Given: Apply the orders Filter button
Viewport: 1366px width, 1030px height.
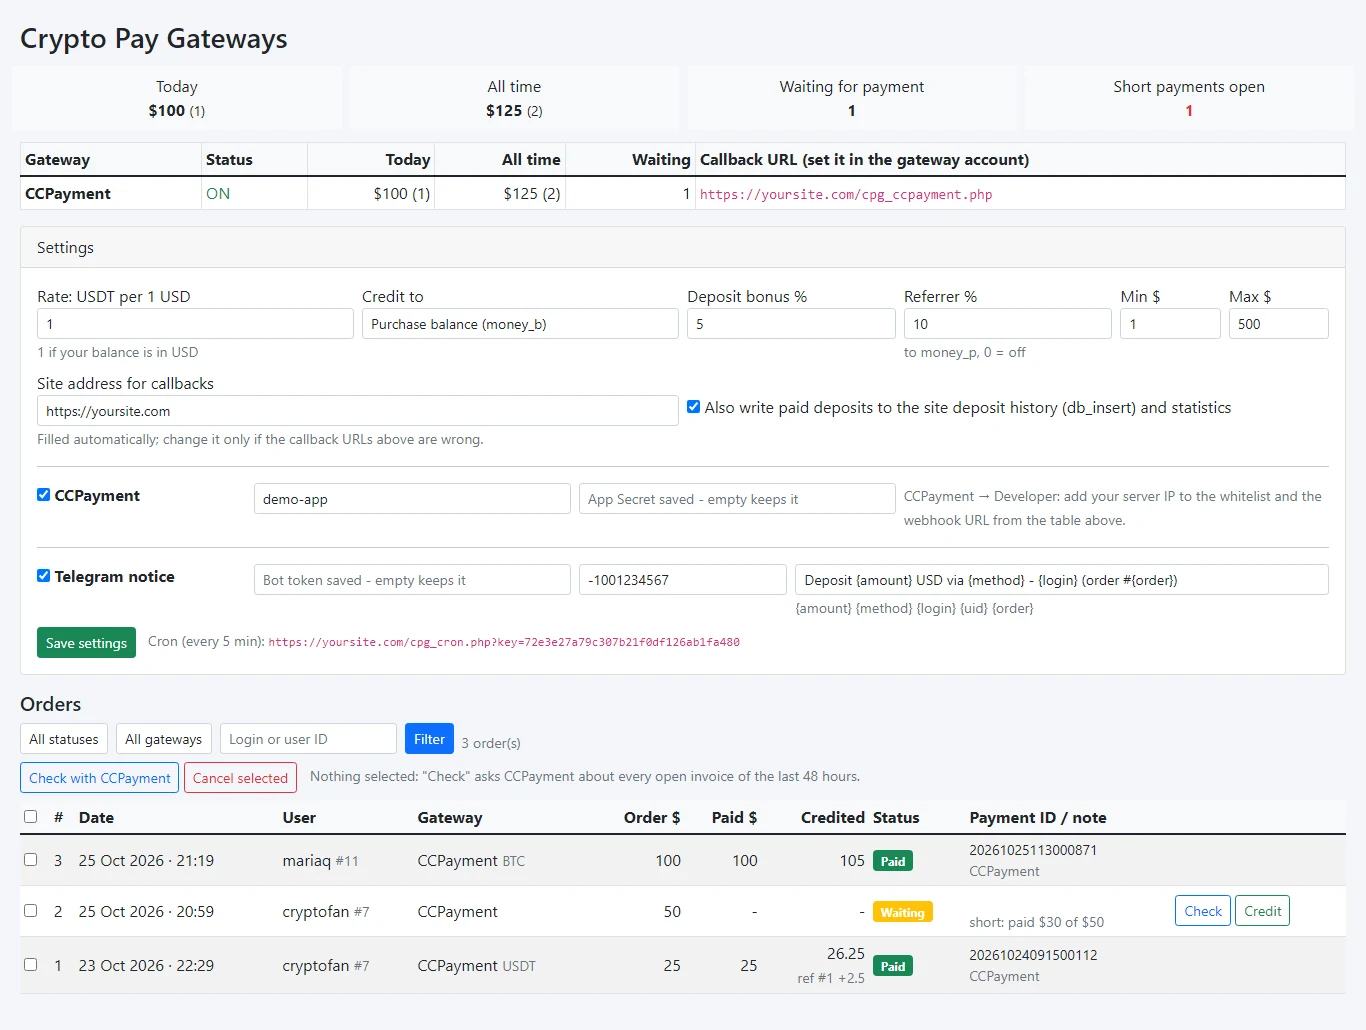Looking at the screenshot, I should [429, 739].
